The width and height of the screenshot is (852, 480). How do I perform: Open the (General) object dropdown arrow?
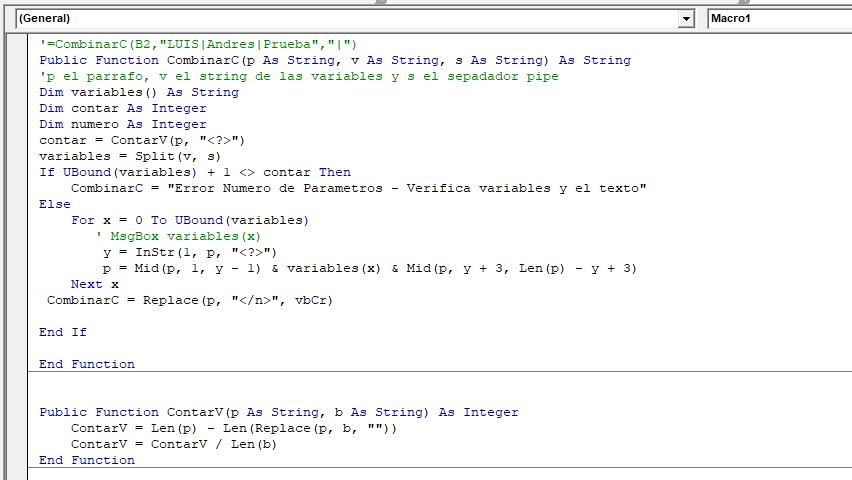(x=686, y=19)
